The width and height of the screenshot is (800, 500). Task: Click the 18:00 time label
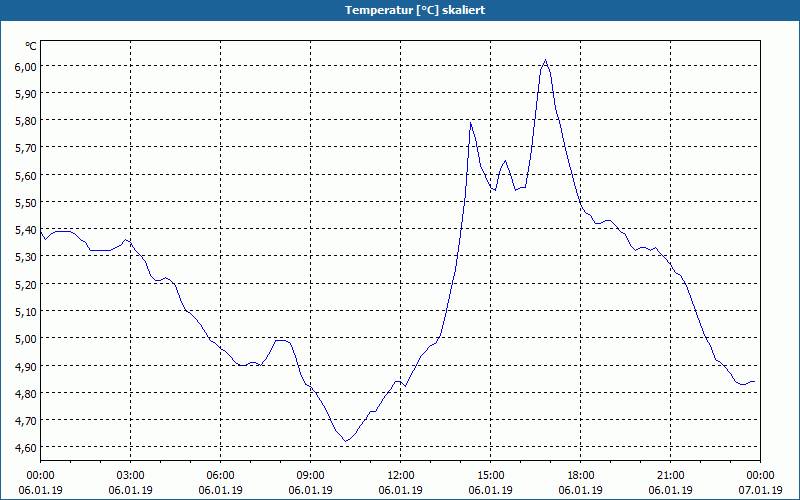[x=581, y=476]
